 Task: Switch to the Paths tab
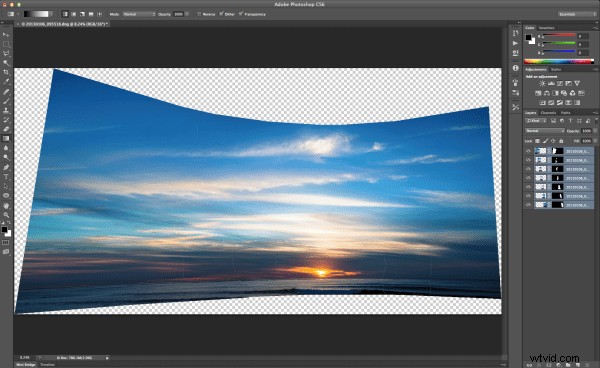566,113
